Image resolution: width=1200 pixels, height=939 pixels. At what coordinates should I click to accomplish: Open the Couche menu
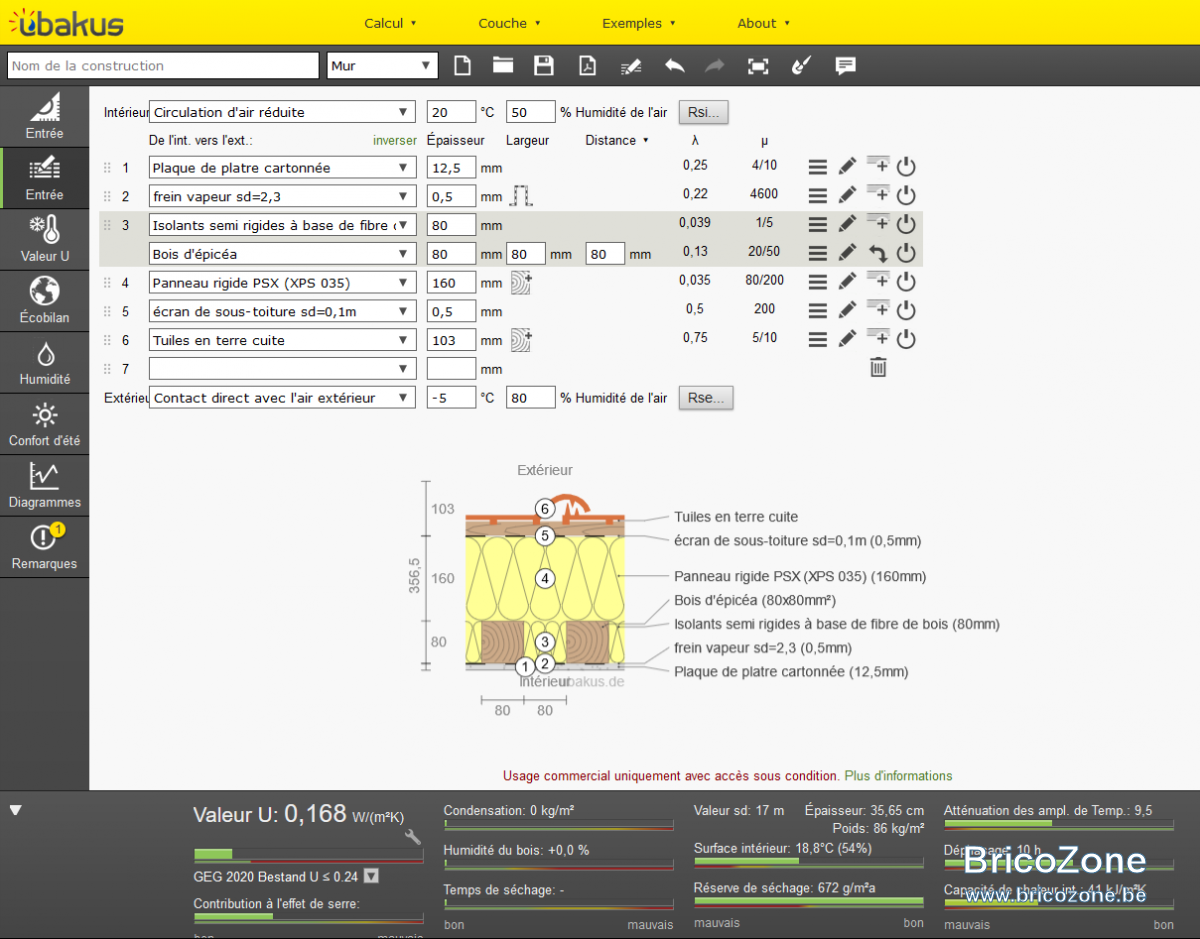pos(509,23)
